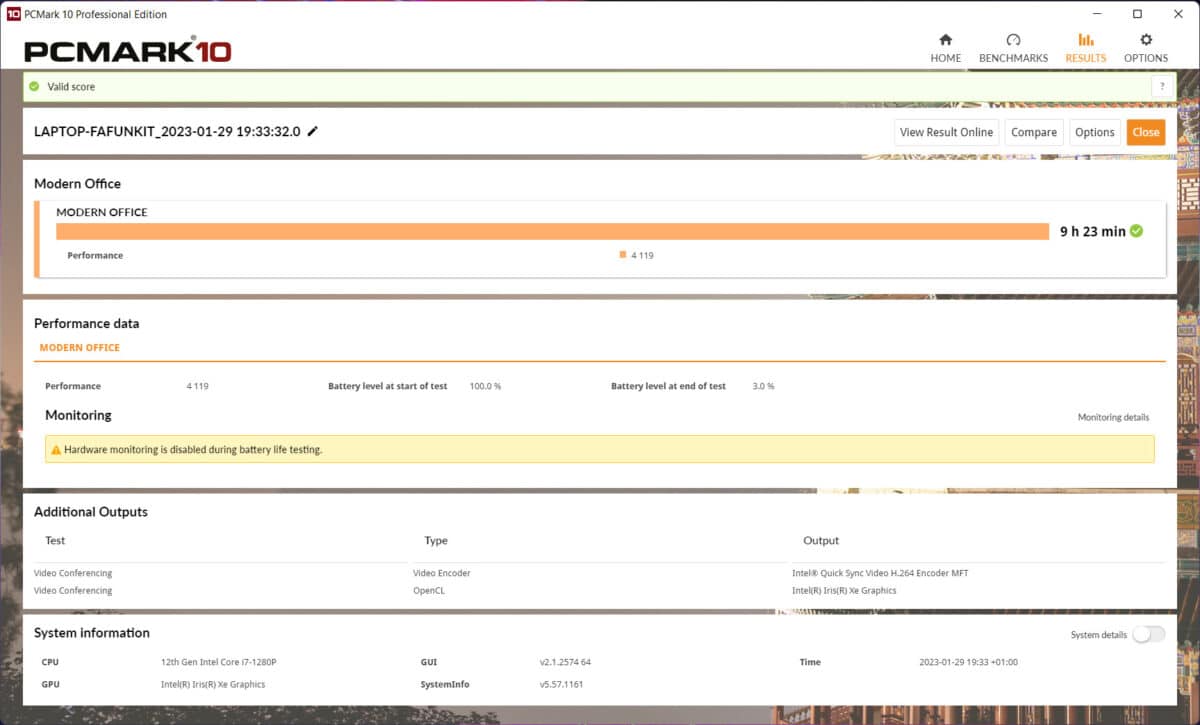Click the orange Performance legend square
This screenshot has height=725, width=1200.
[x=623, y=254]
